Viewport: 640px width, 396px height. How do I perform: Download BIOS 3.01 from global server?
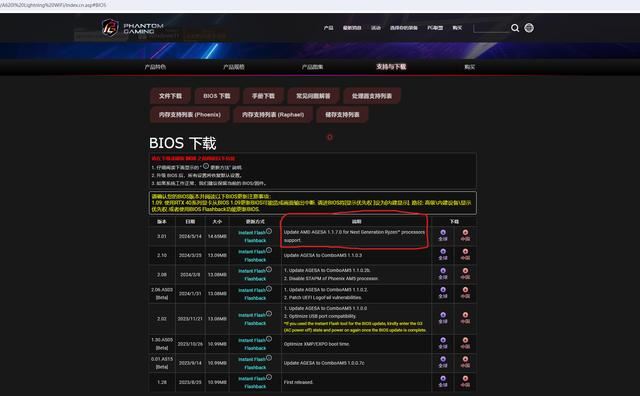[x=443, y=236]
